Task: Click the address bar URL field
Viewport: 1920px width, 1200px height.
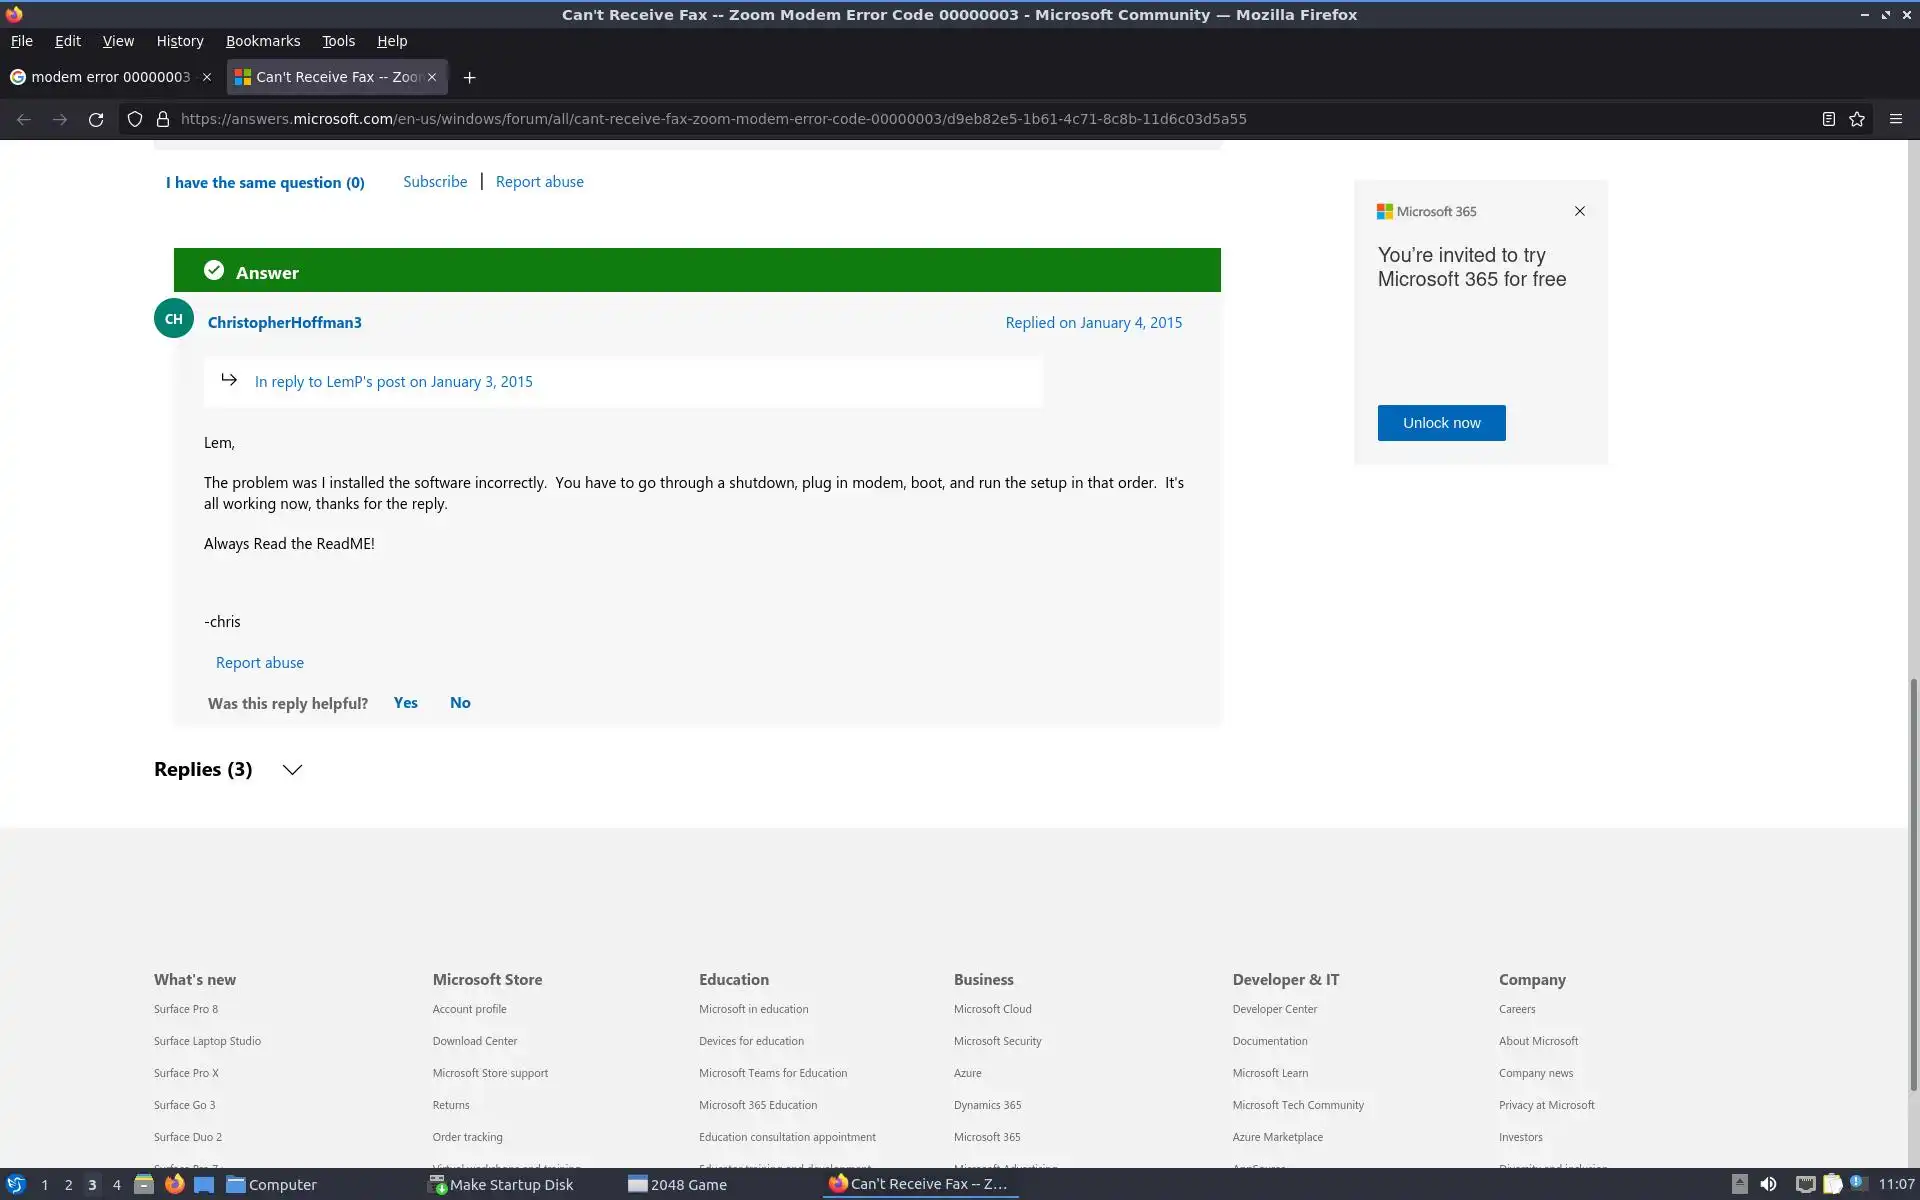Action: point(712,119)
